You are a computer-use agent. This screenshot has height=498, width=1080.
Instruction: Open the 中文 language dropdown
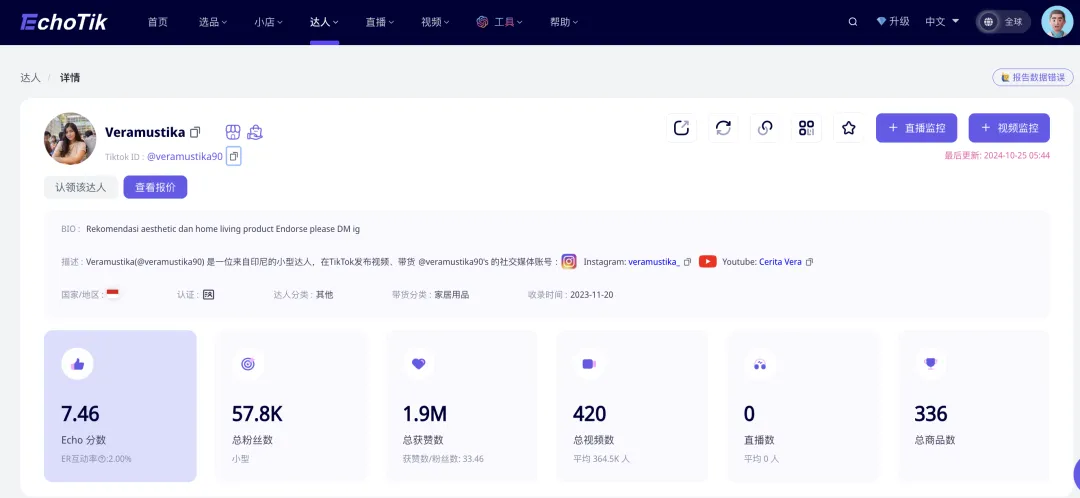[942, 22]
